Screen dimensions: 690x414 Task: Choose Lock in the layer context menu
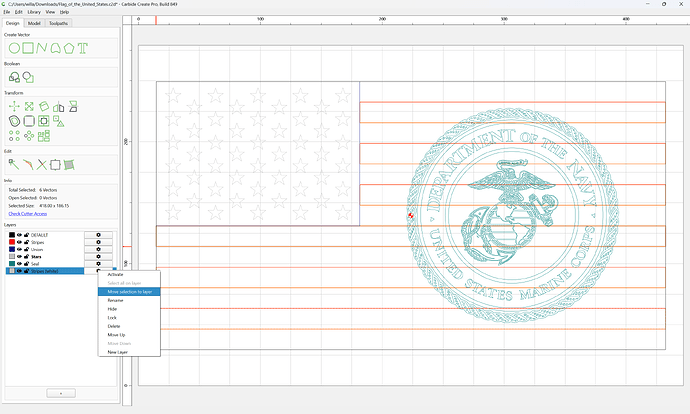point(129,318)
